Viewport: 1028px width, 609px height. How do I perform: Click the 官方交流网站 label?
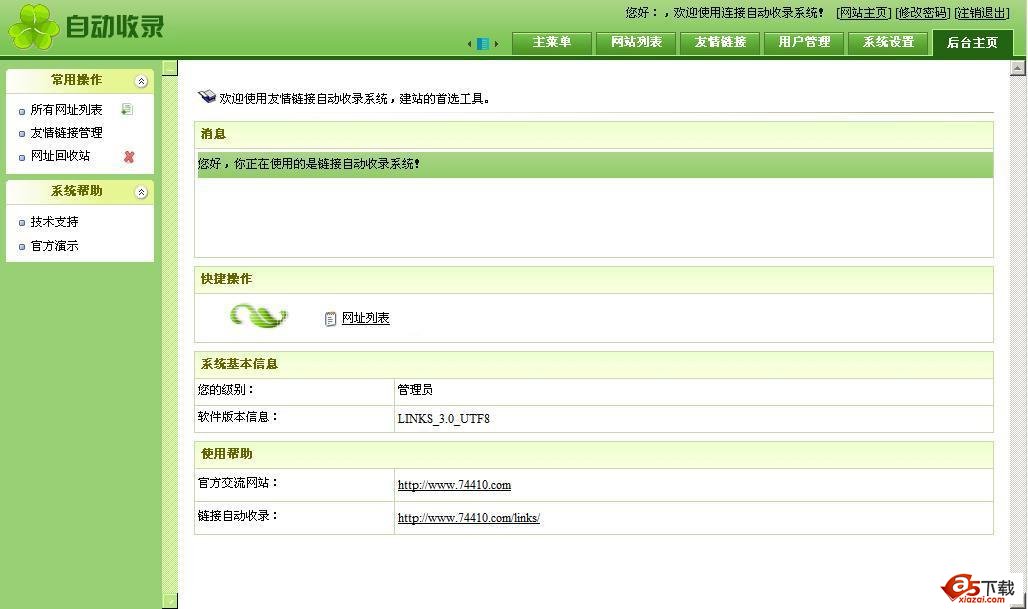tap(238, 483)
